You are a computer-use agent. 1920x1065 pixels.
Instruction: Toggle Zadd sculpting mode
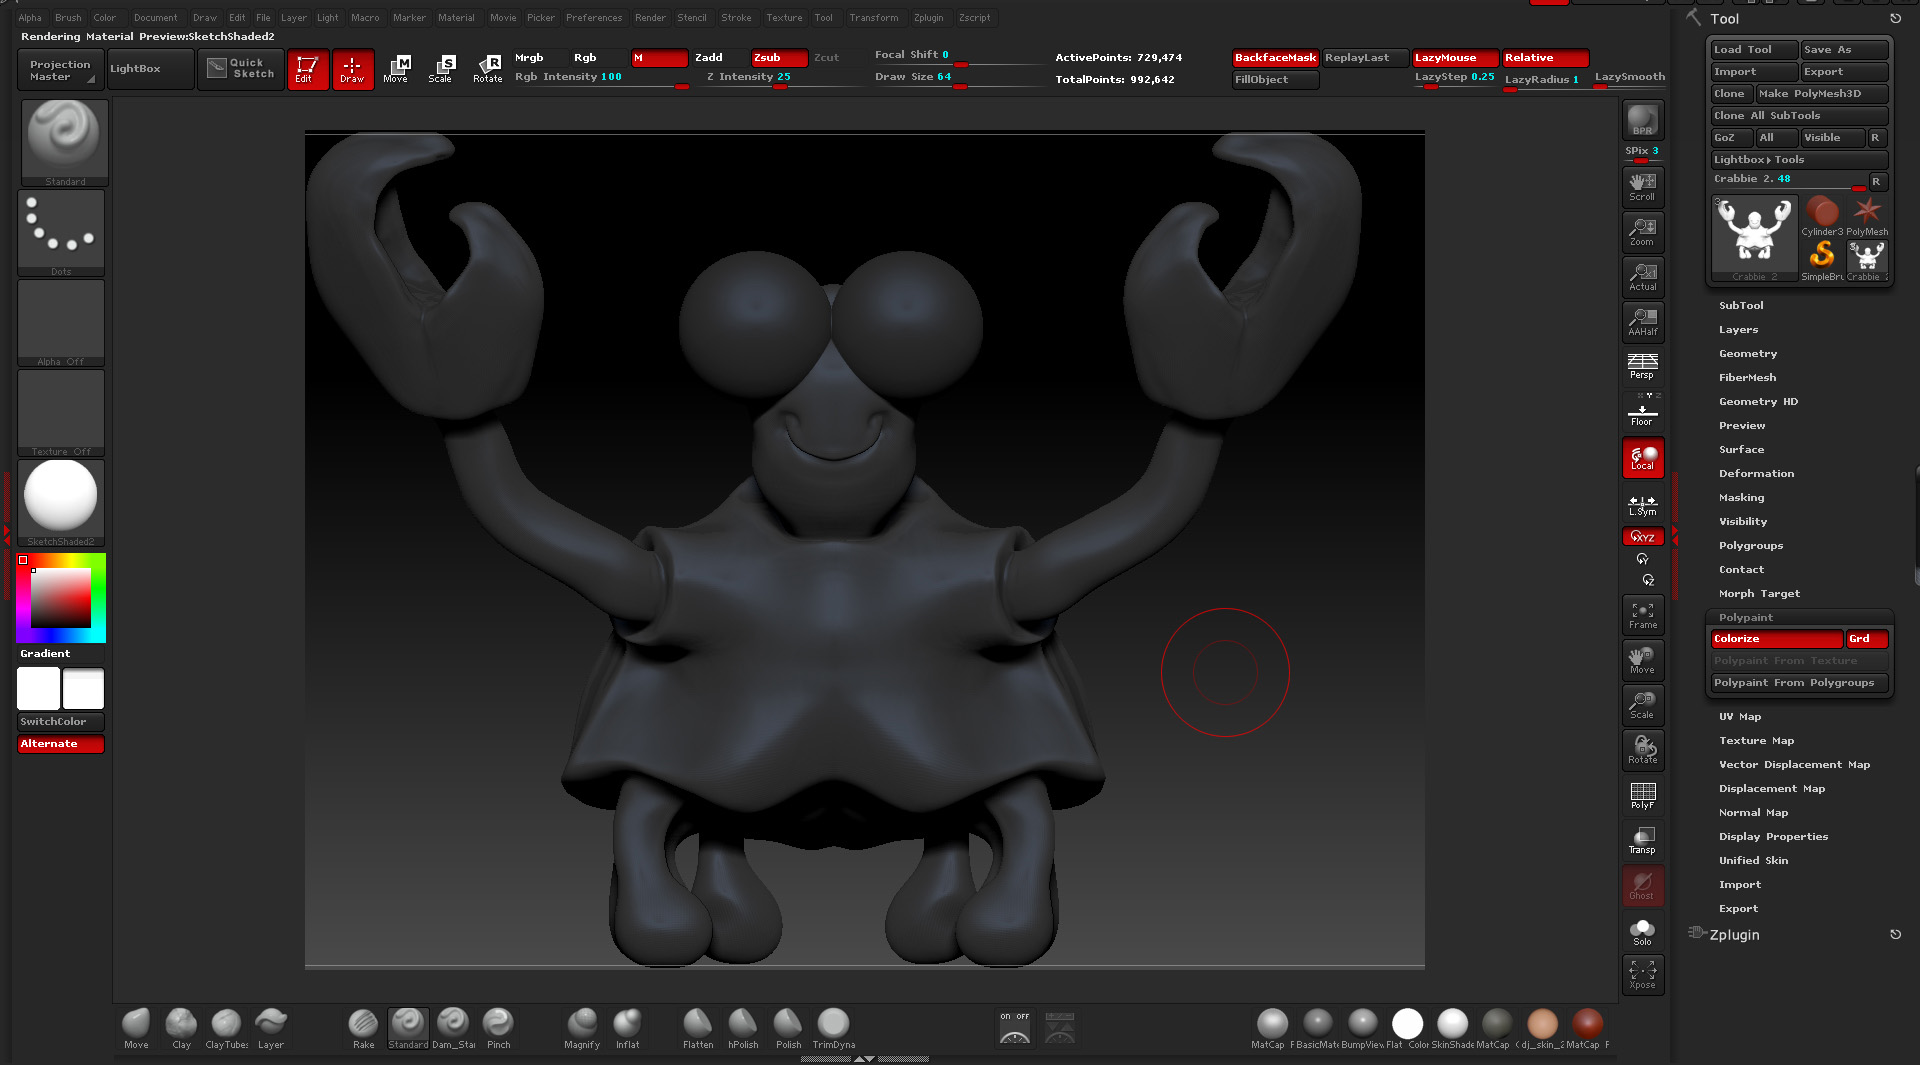720,58
